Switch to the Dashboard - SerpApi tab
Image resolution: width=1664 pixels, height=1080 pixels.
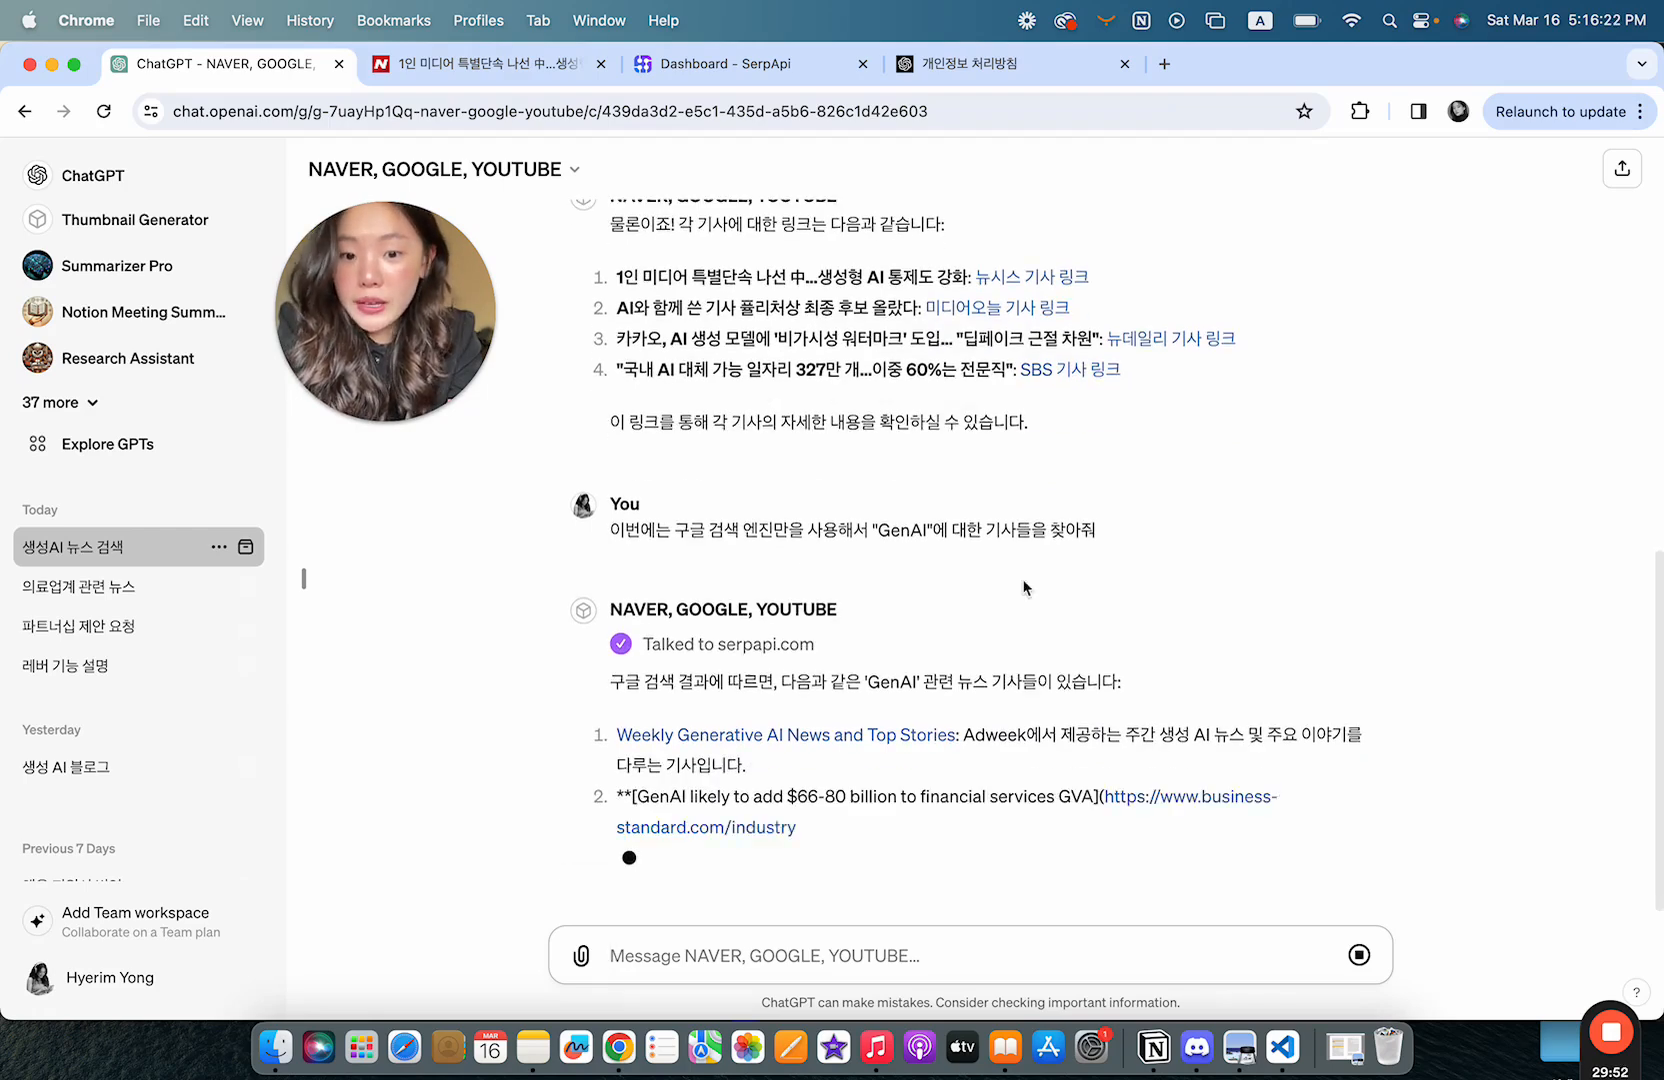[750, 64]
